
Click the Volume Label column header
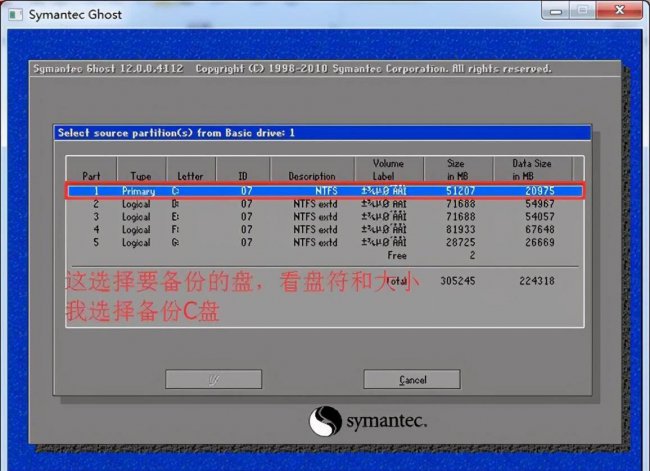click(x=388, y=170)
